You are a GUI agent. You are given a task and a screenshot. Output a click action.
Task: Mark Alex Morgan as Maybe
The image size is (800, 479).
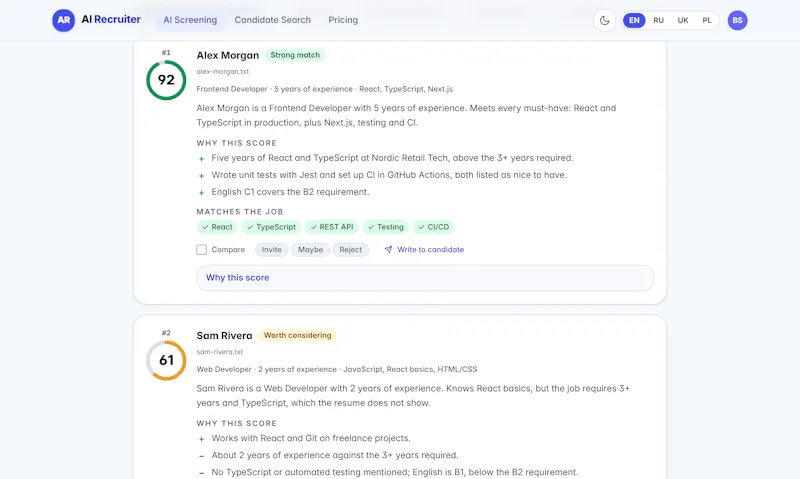[310, 249]
